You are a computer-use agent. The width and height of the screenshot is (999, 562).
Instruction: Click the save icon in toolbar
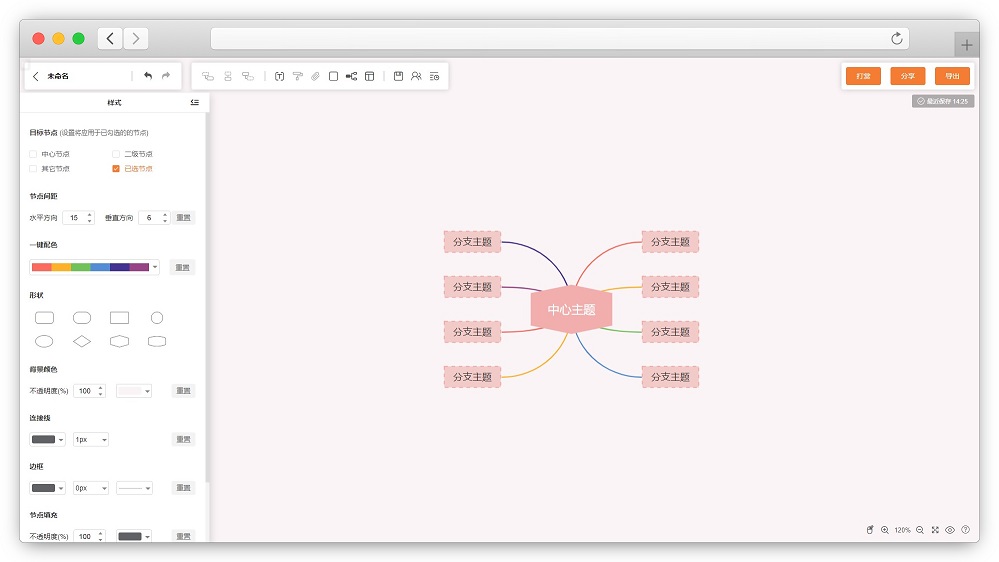(x=398, y=76)
